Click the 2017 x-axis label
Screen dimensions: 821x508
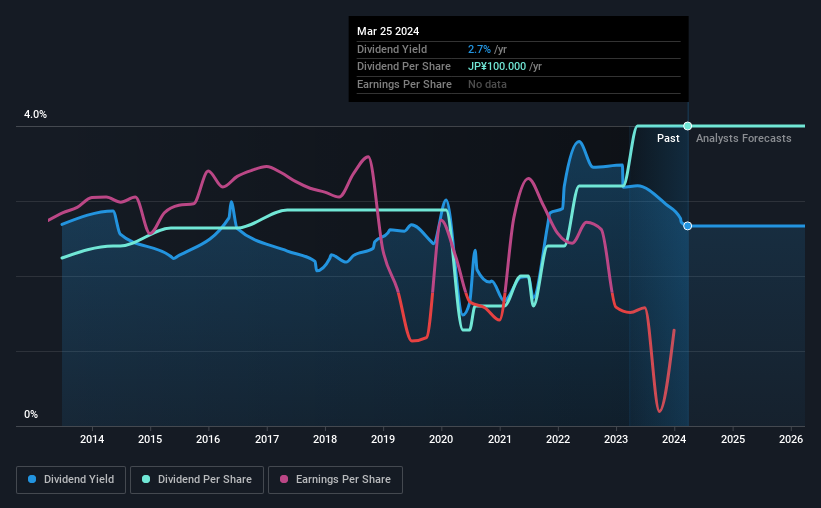[x=267, y=439]
